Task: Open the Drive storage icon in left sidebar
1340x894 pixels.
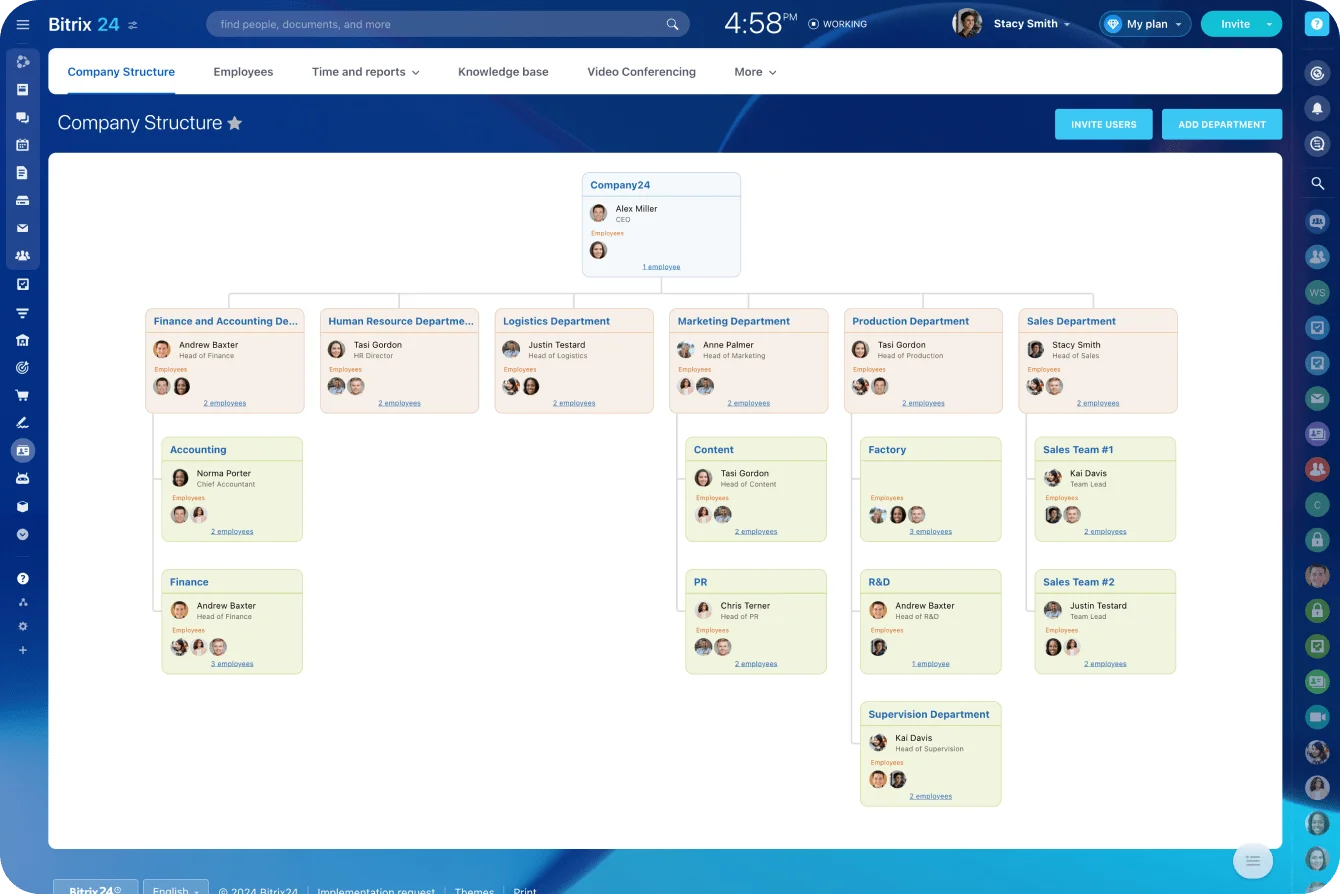Action: pos(23,200)
